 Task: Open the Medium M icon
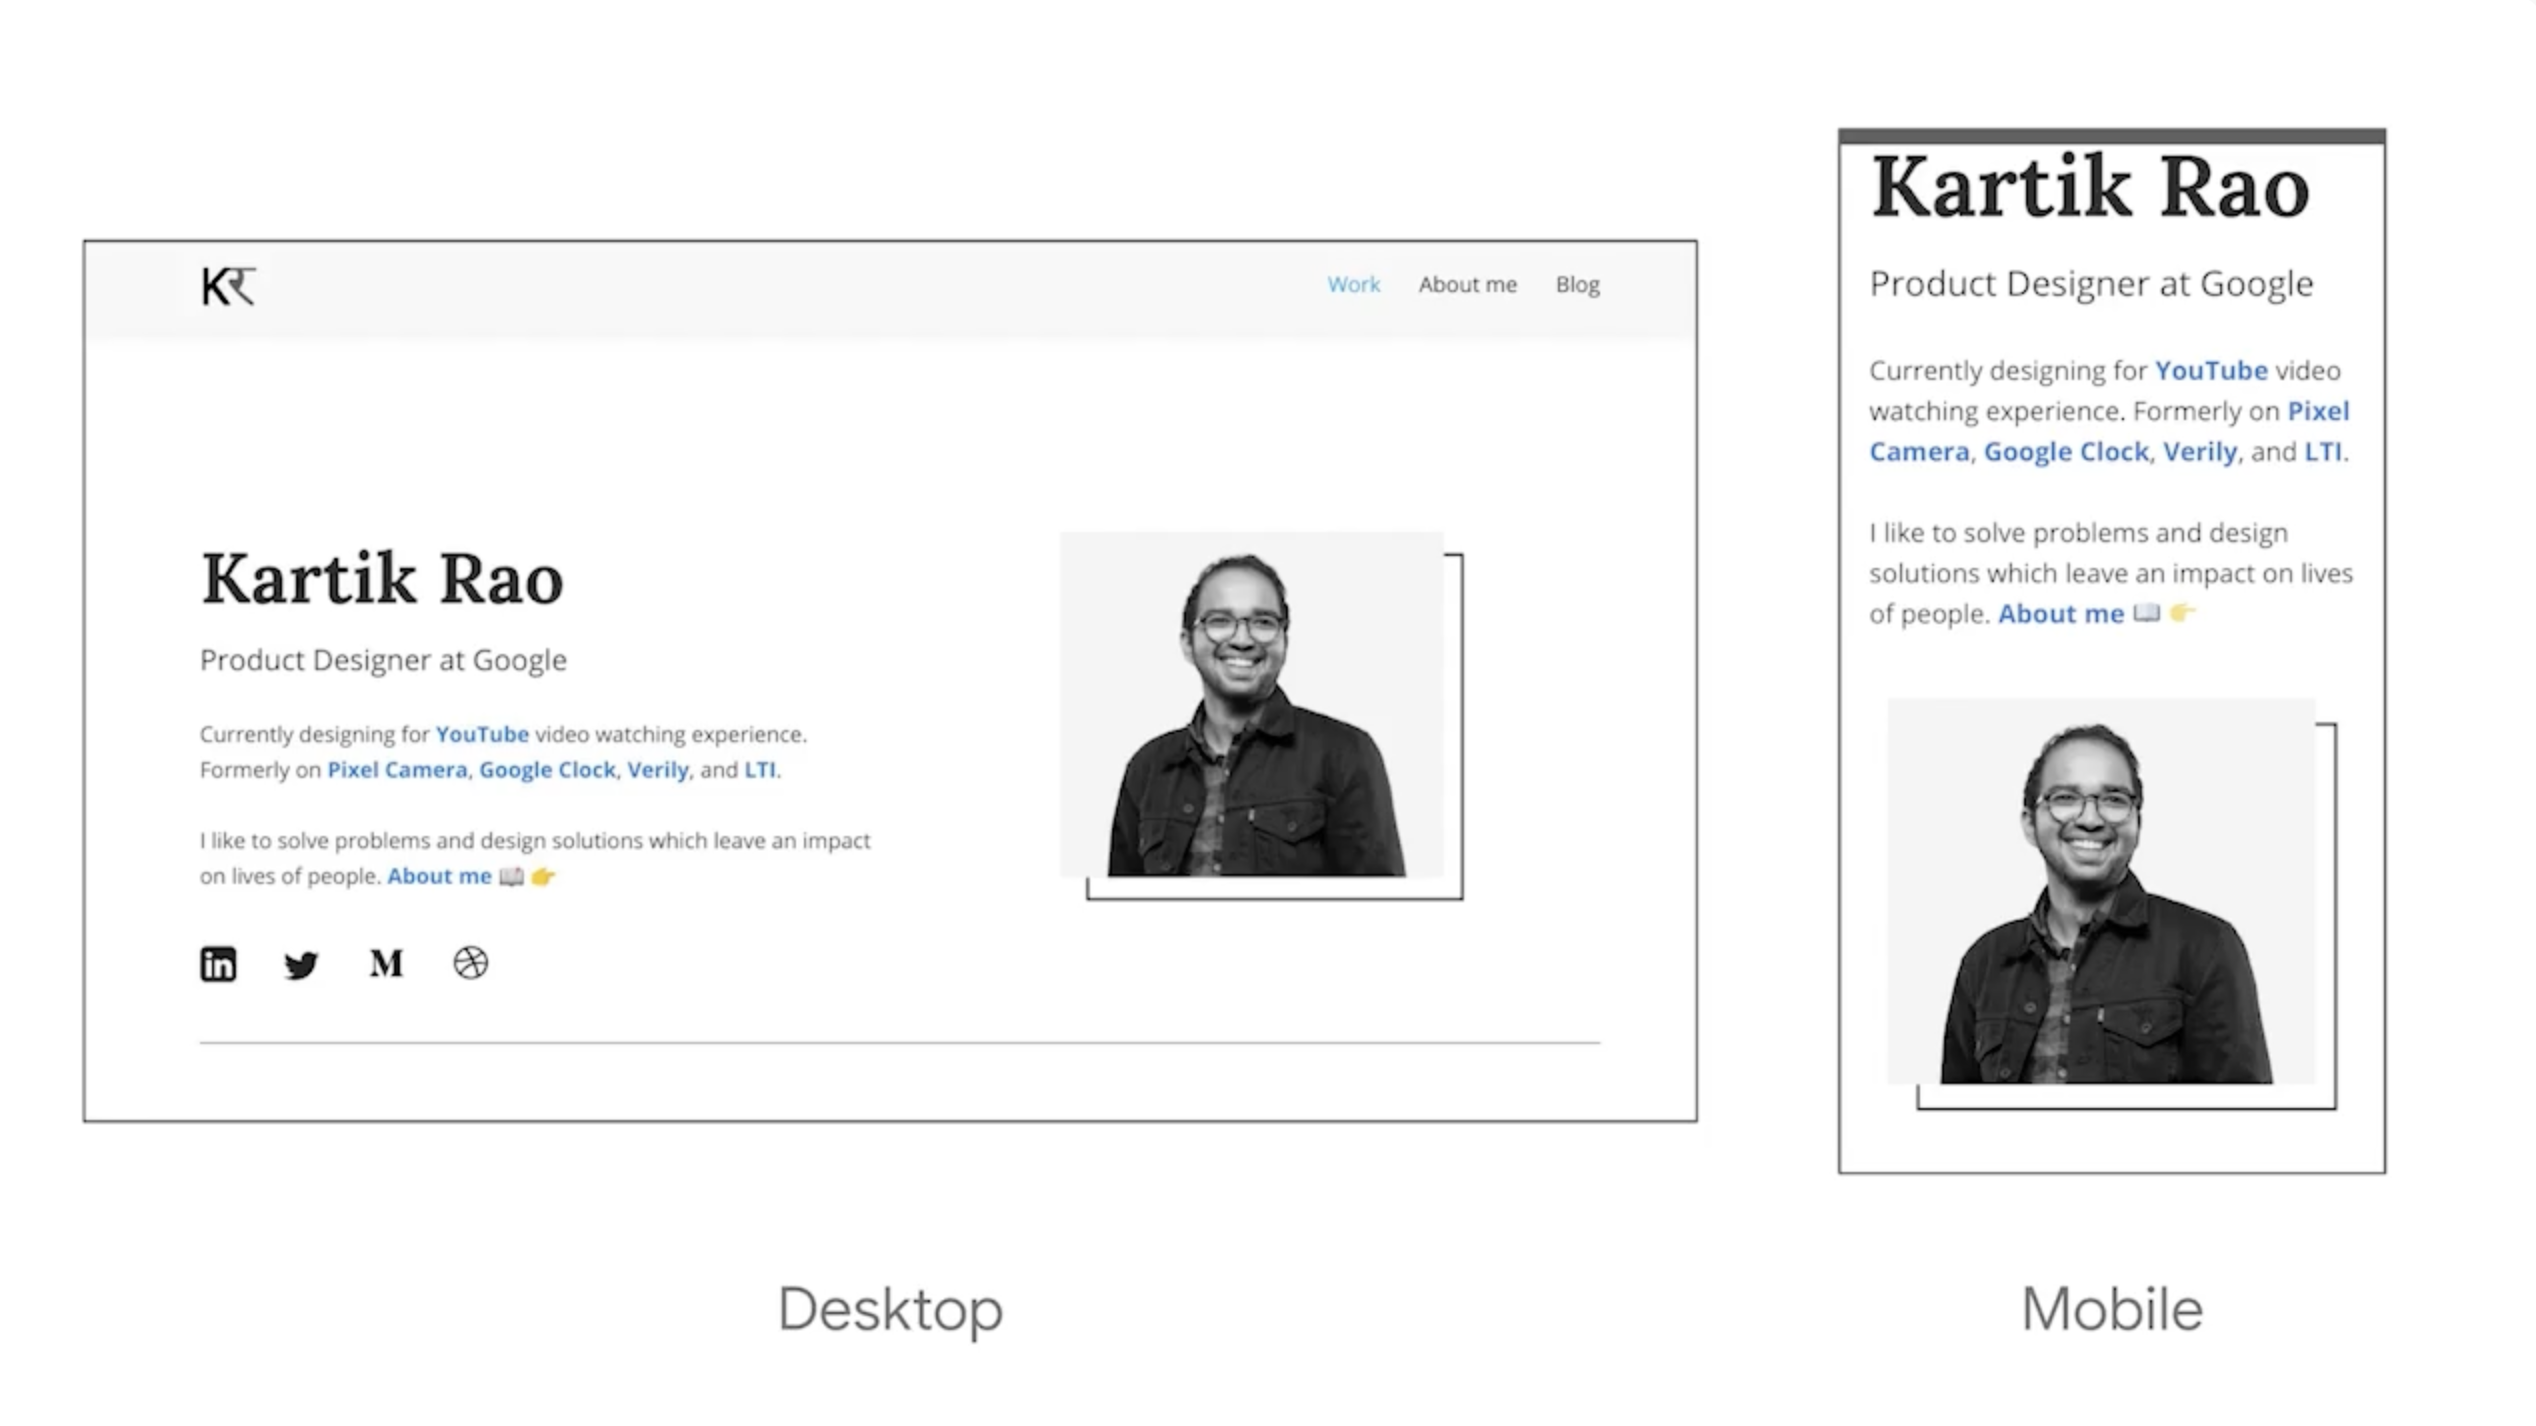[386, 963]
